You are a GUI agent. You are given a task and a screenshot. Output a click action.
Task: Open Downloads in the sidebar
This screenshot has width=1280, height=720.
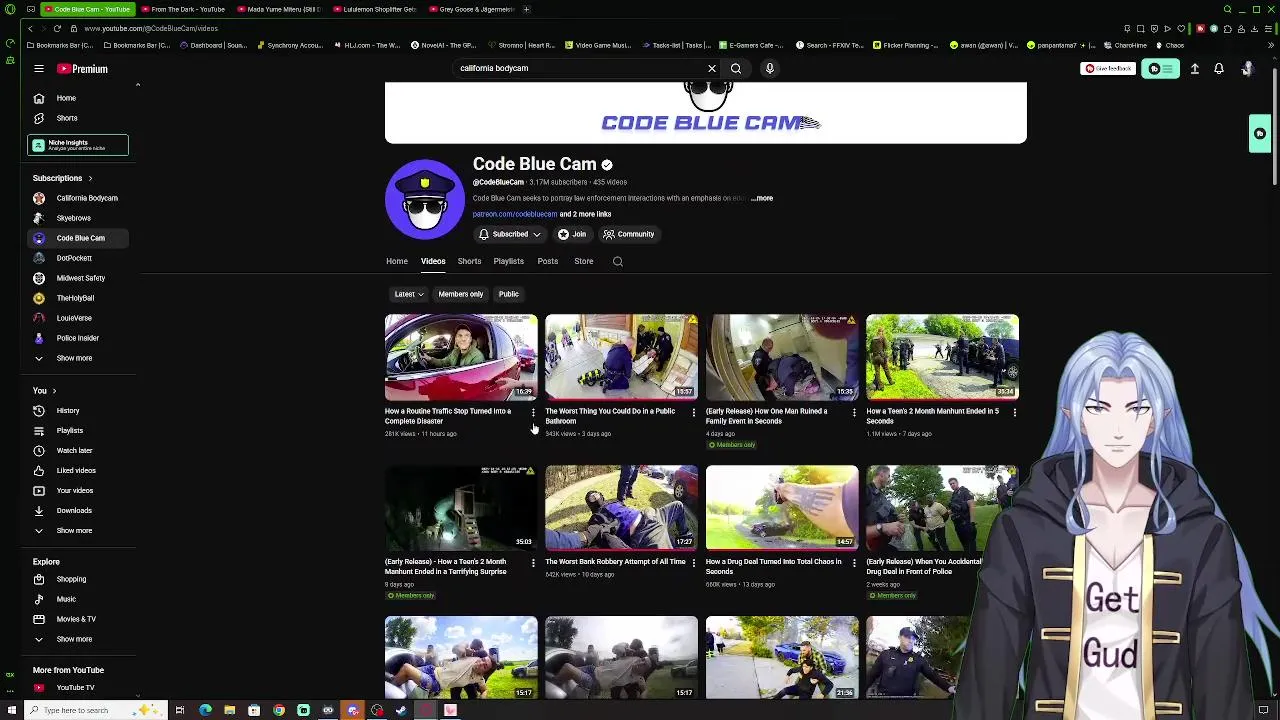[78, 511]
